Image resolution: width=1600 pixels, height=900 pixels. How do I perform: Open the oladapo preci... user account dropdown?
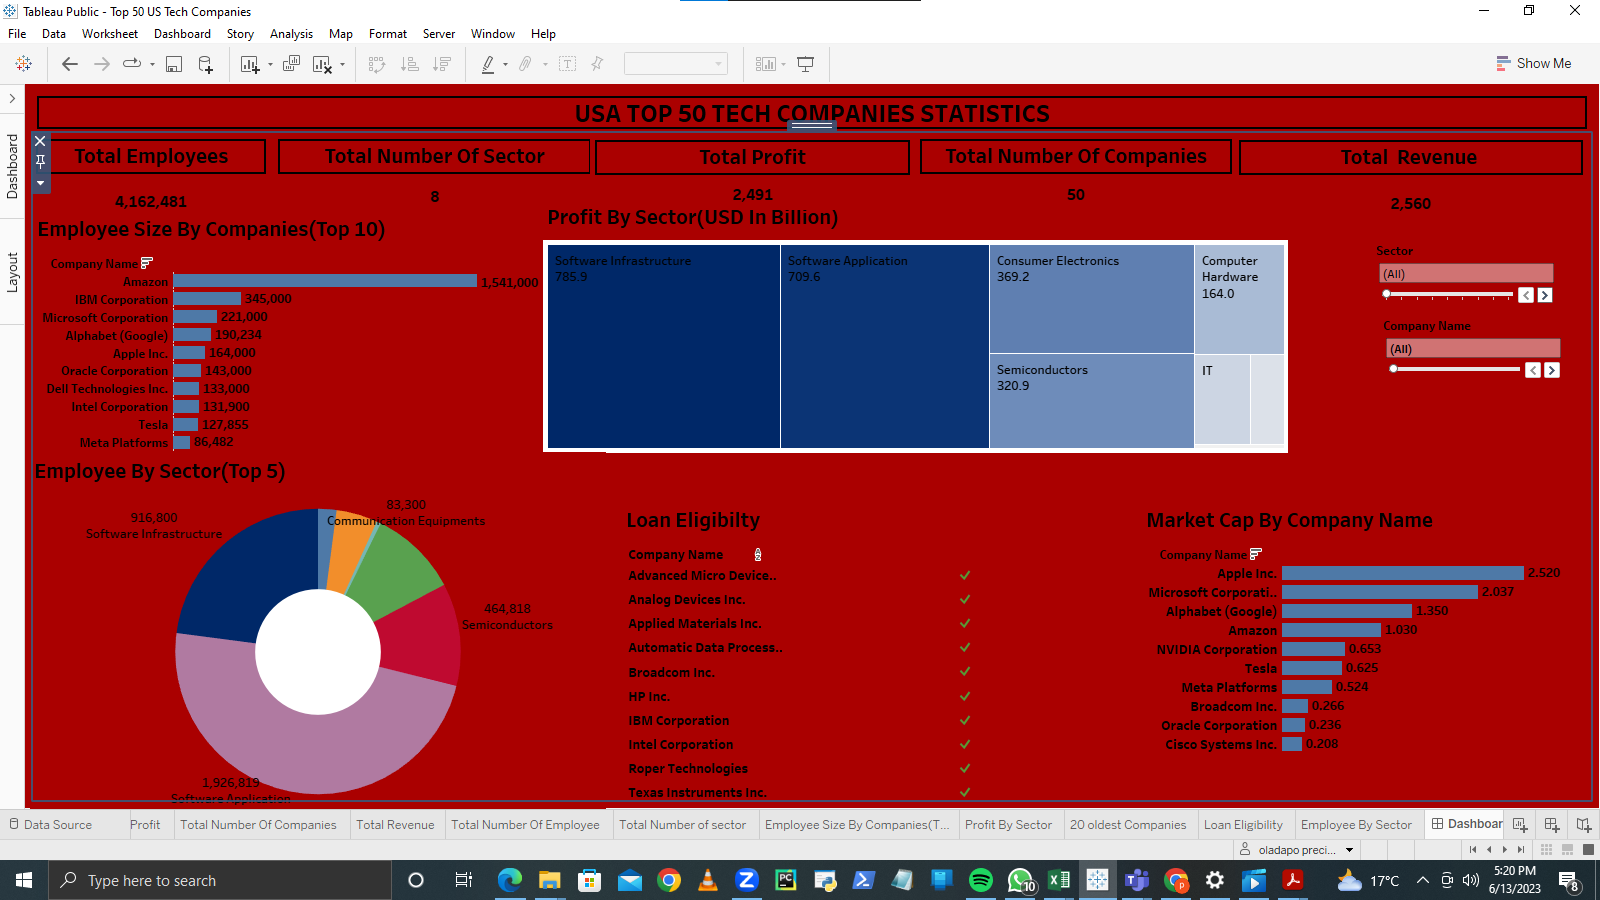tap(1349, 850)
